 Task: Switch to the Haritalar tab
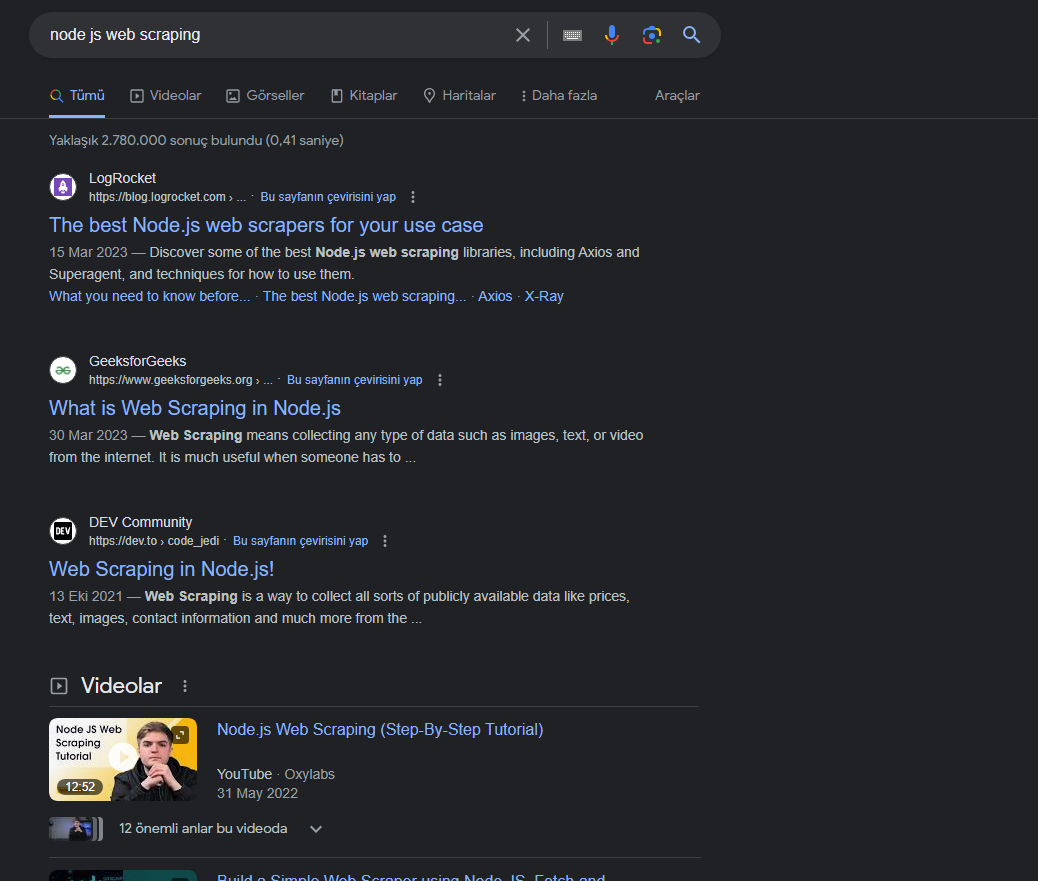point(459,96)
